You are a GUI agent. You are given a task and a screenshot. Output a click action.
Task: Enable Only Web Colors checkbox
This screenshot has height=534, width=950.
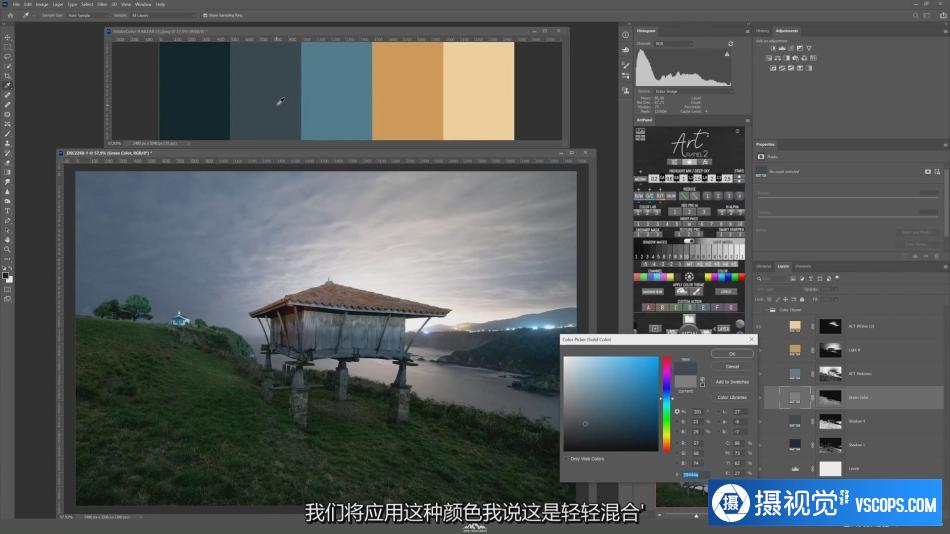coord(566,459)
